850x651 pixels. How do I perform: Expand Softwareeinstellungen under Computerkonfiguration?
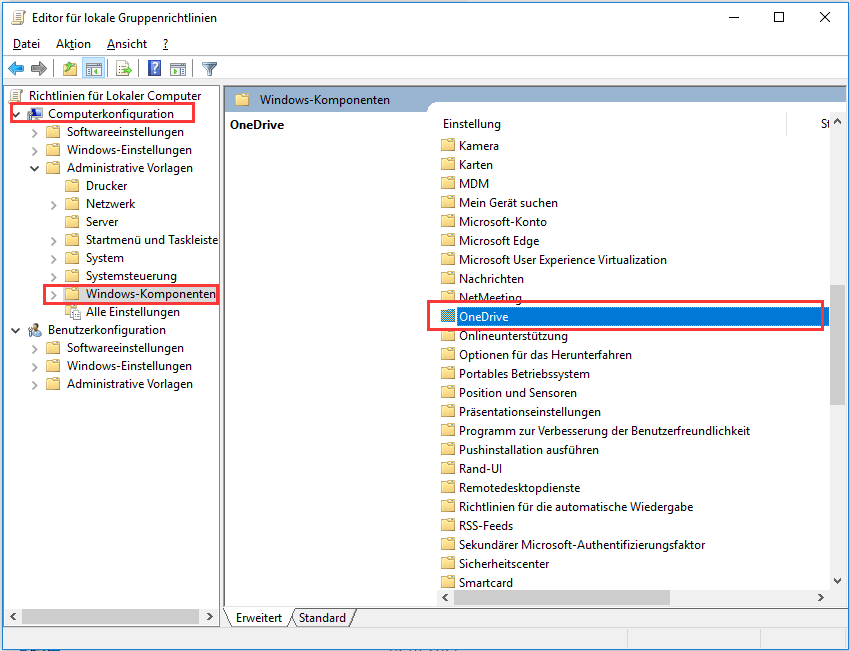(35, 132)
